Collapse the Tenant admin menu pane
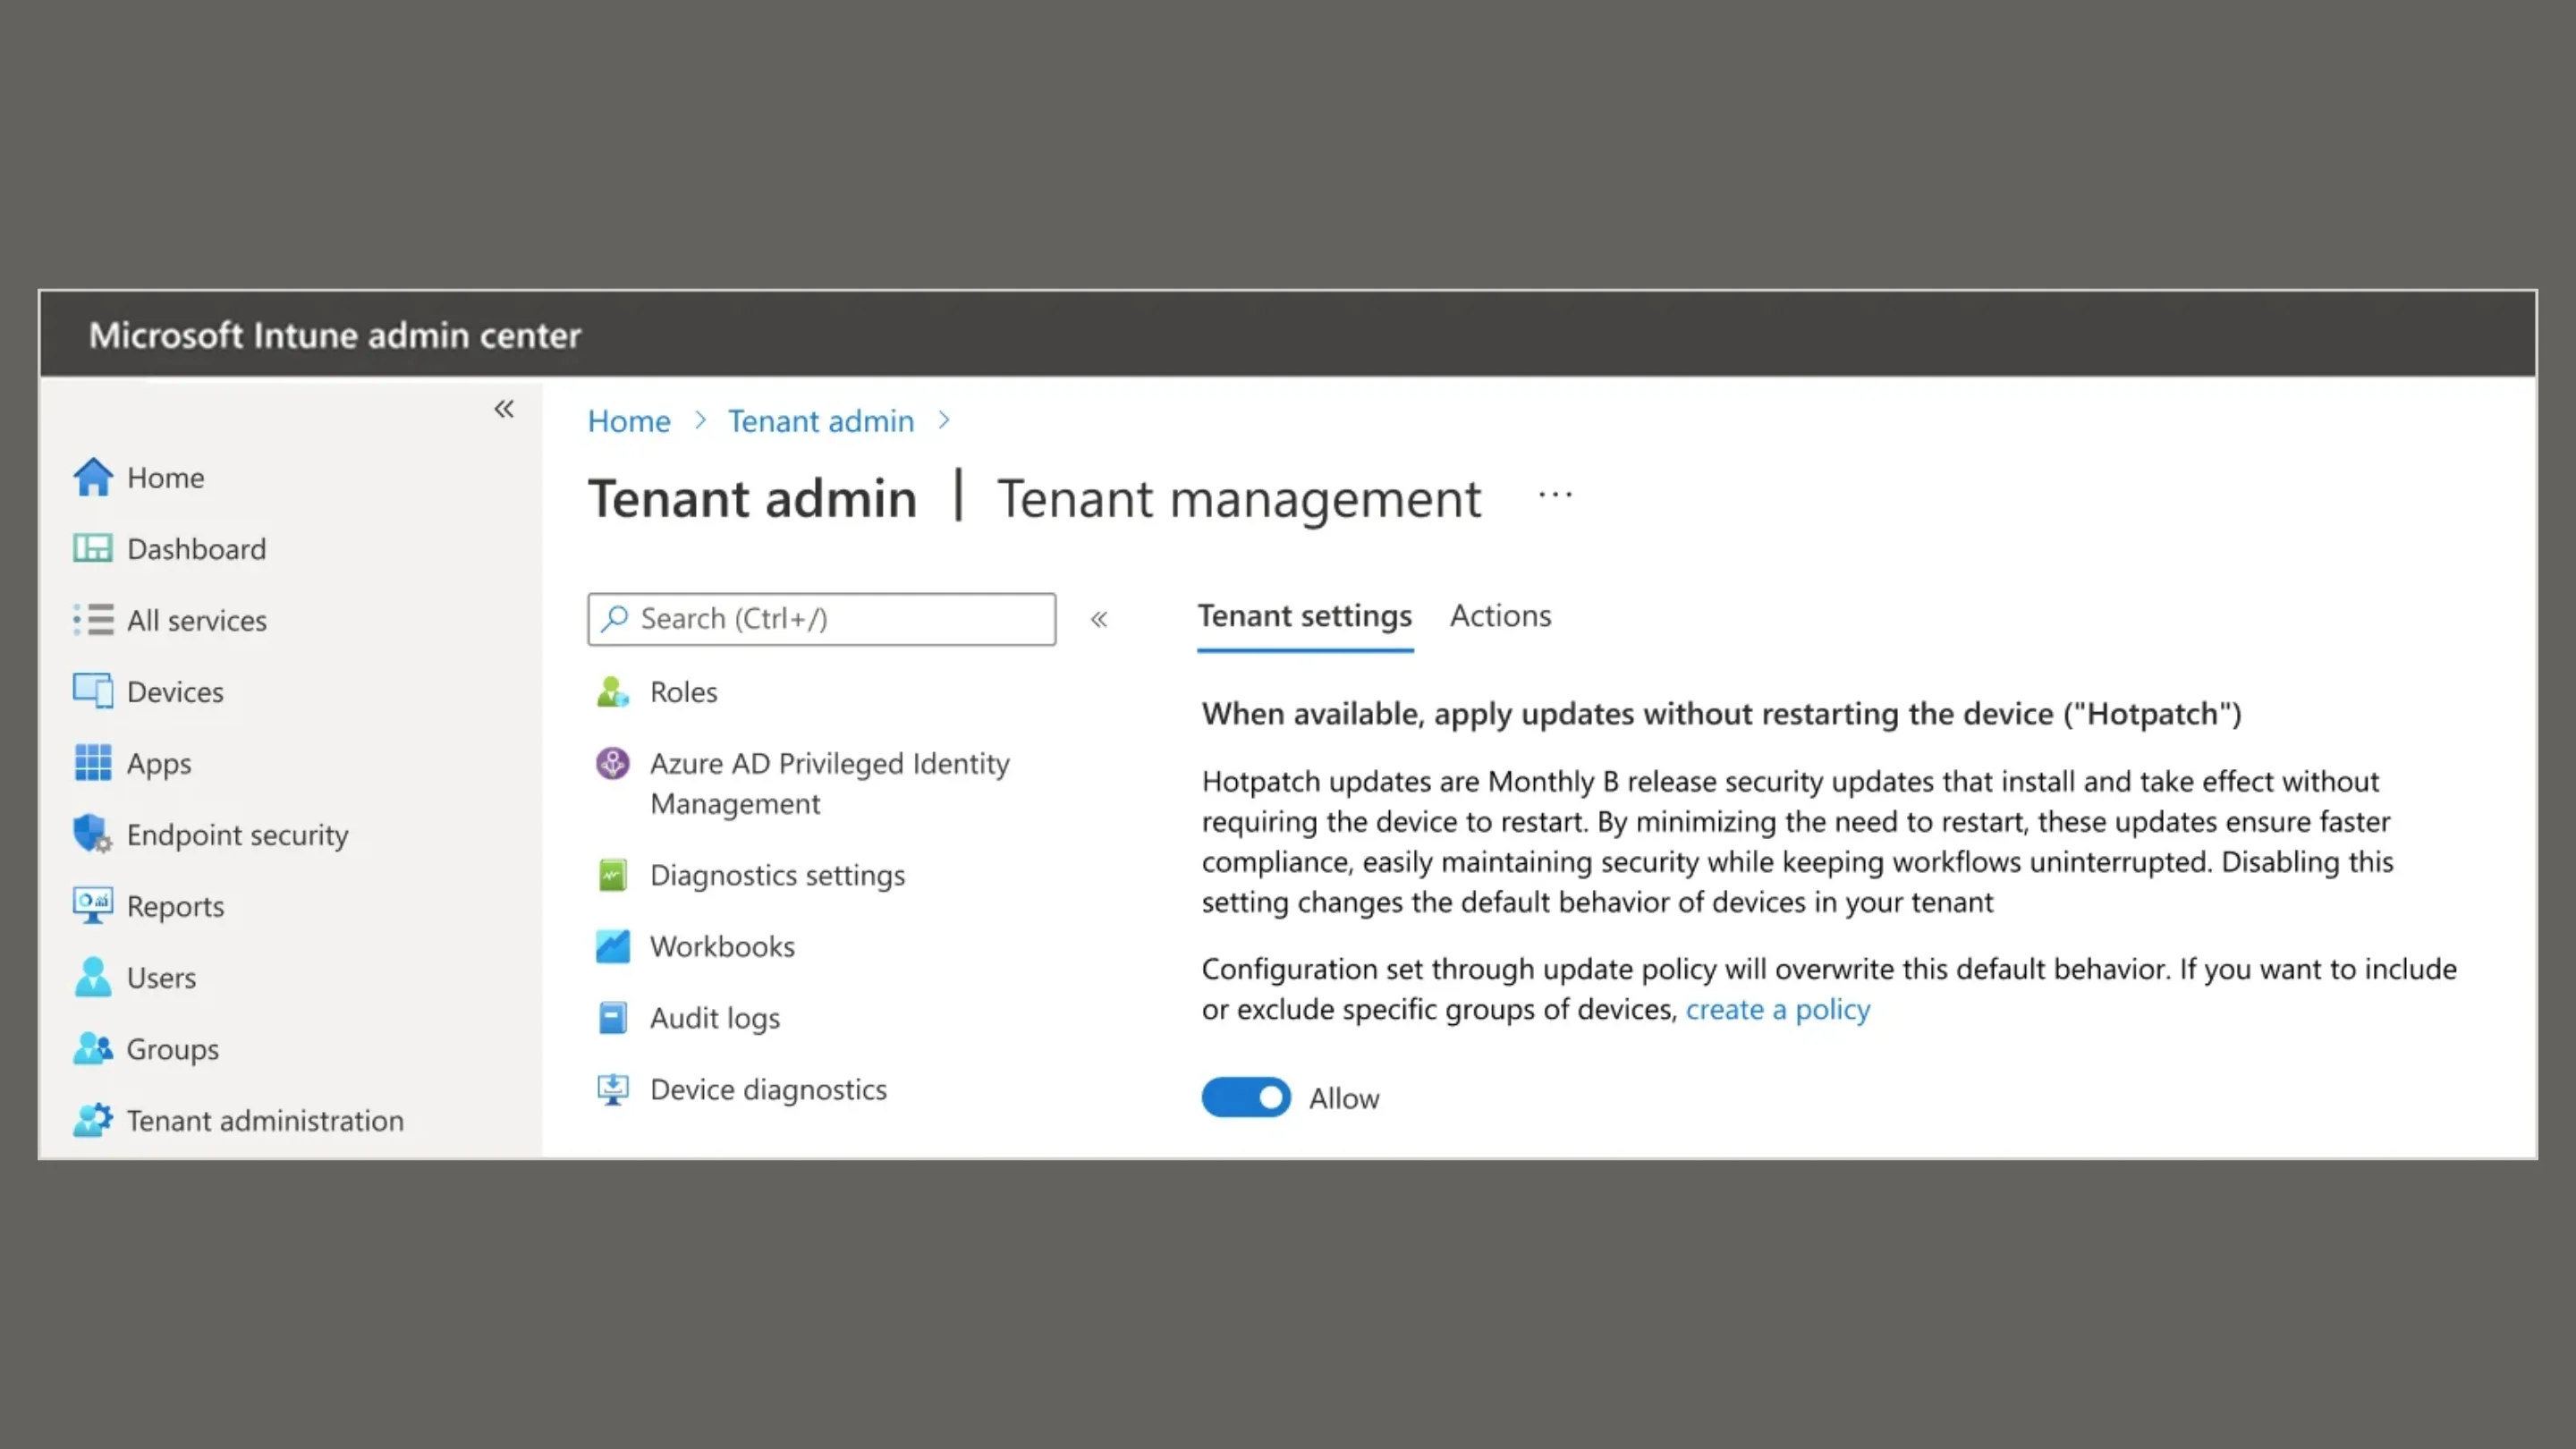The height and width of the screenshot is (1449, 2576). [x=1099, y=619]
